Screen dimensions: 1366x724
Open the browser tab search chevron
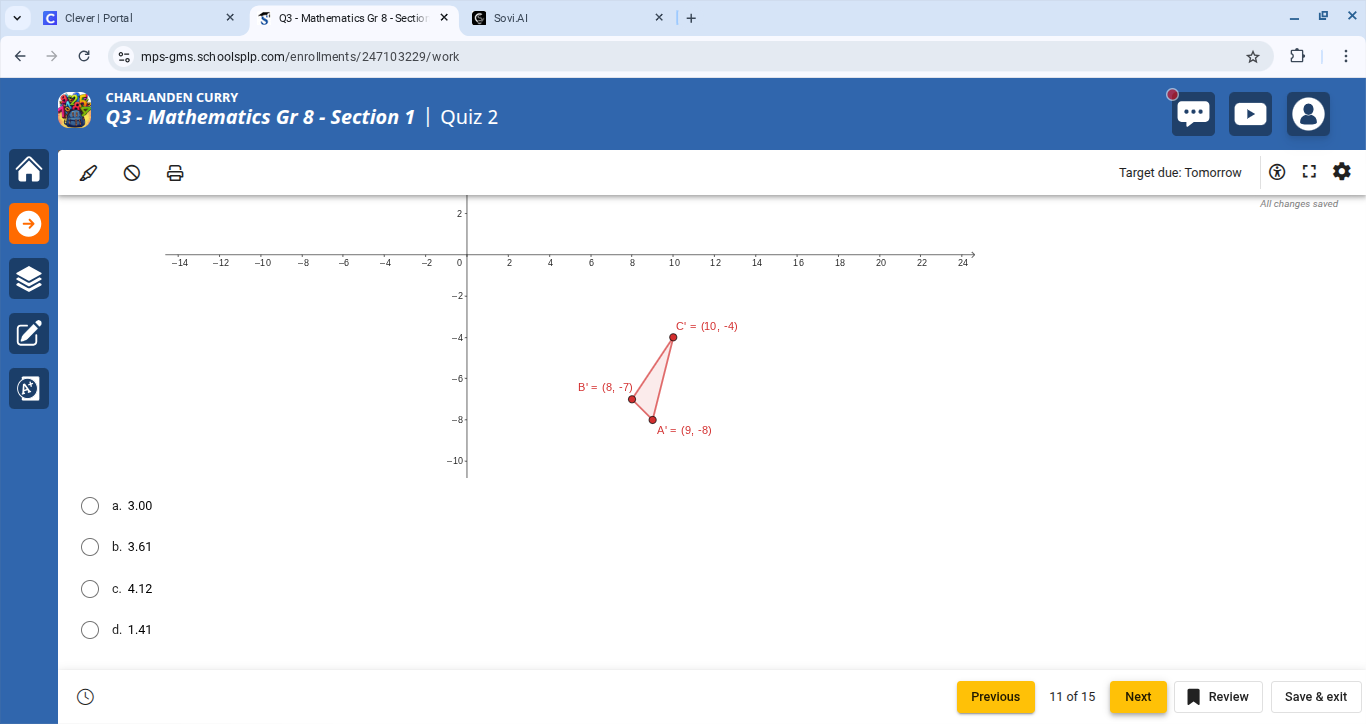click(x=16, y=17)
